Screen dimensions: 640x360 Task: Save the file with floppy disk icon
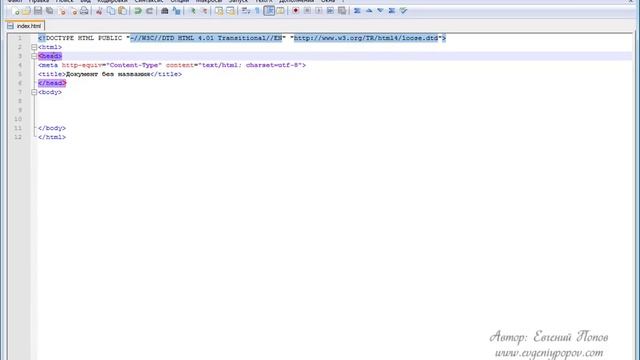[38, 11]
